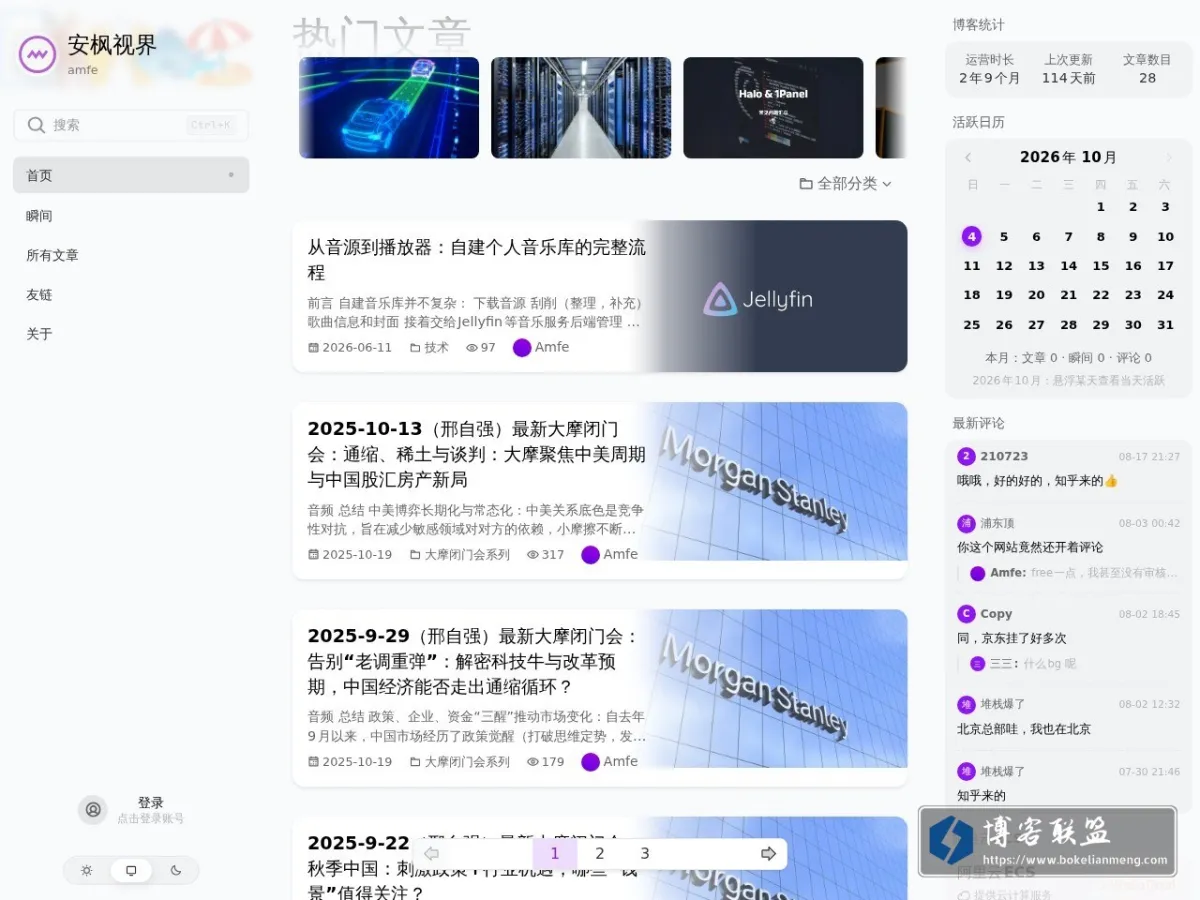This screenshot has width=1200, height=900.
Task: Click 文章数目 28 statistic
Action: (1147, 69)
